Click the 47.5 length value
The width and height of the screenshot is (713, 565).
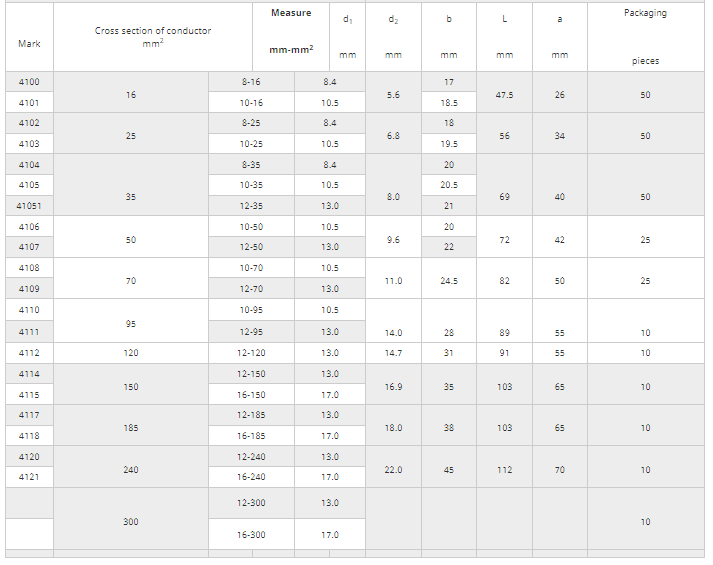pyautogui.click(x=504, y=95)
